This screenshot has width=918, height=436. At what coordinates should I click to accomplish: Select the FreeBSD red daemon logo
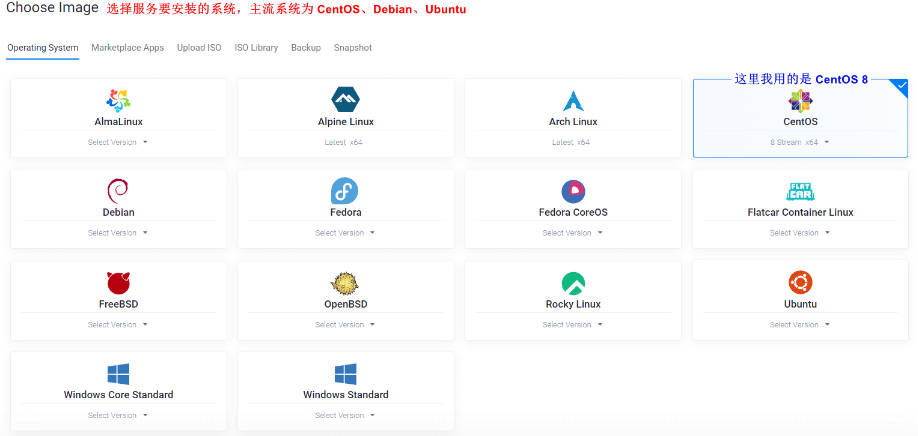point(118,283)
